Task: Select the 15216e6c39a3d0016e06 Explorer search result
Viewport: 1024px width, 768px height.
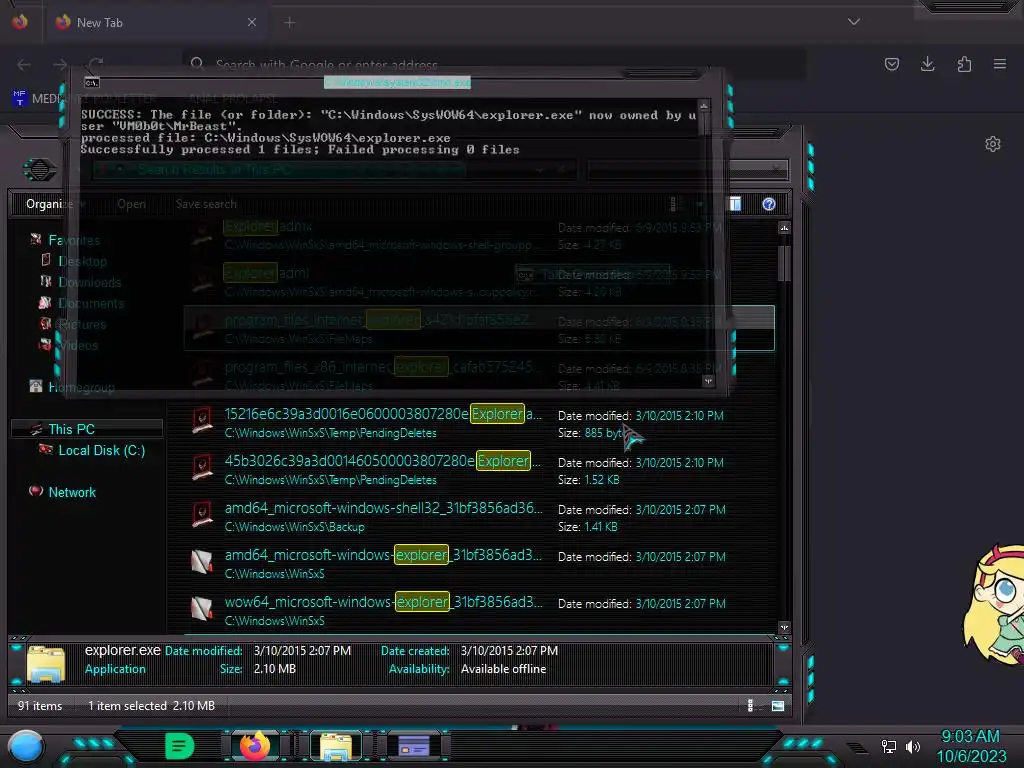Action: point(479,423)
